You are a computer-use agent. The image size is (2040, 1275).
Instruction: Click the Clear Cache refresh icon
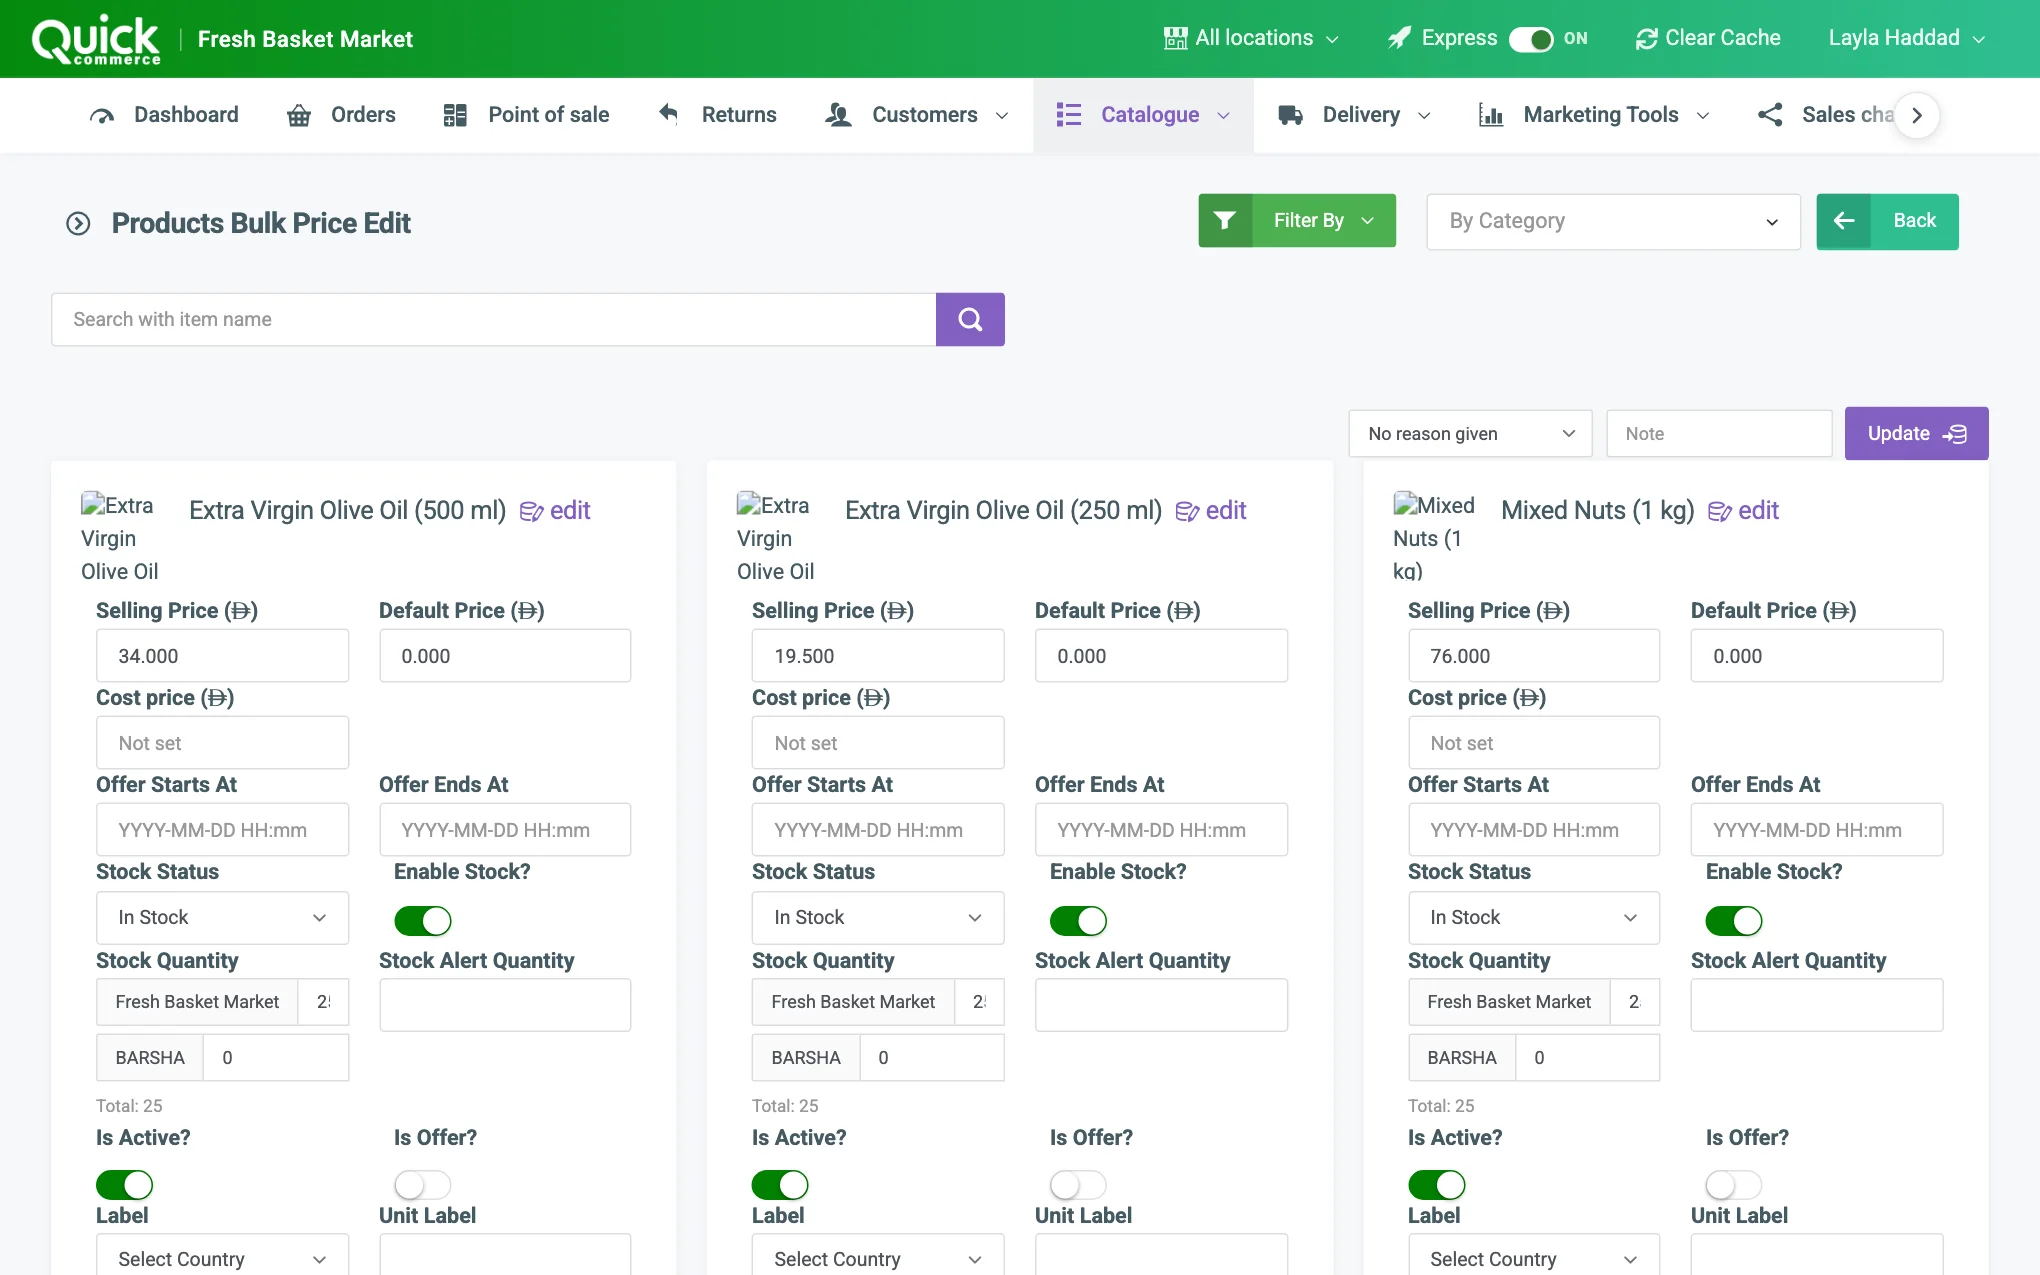(x=1646, y=38)
